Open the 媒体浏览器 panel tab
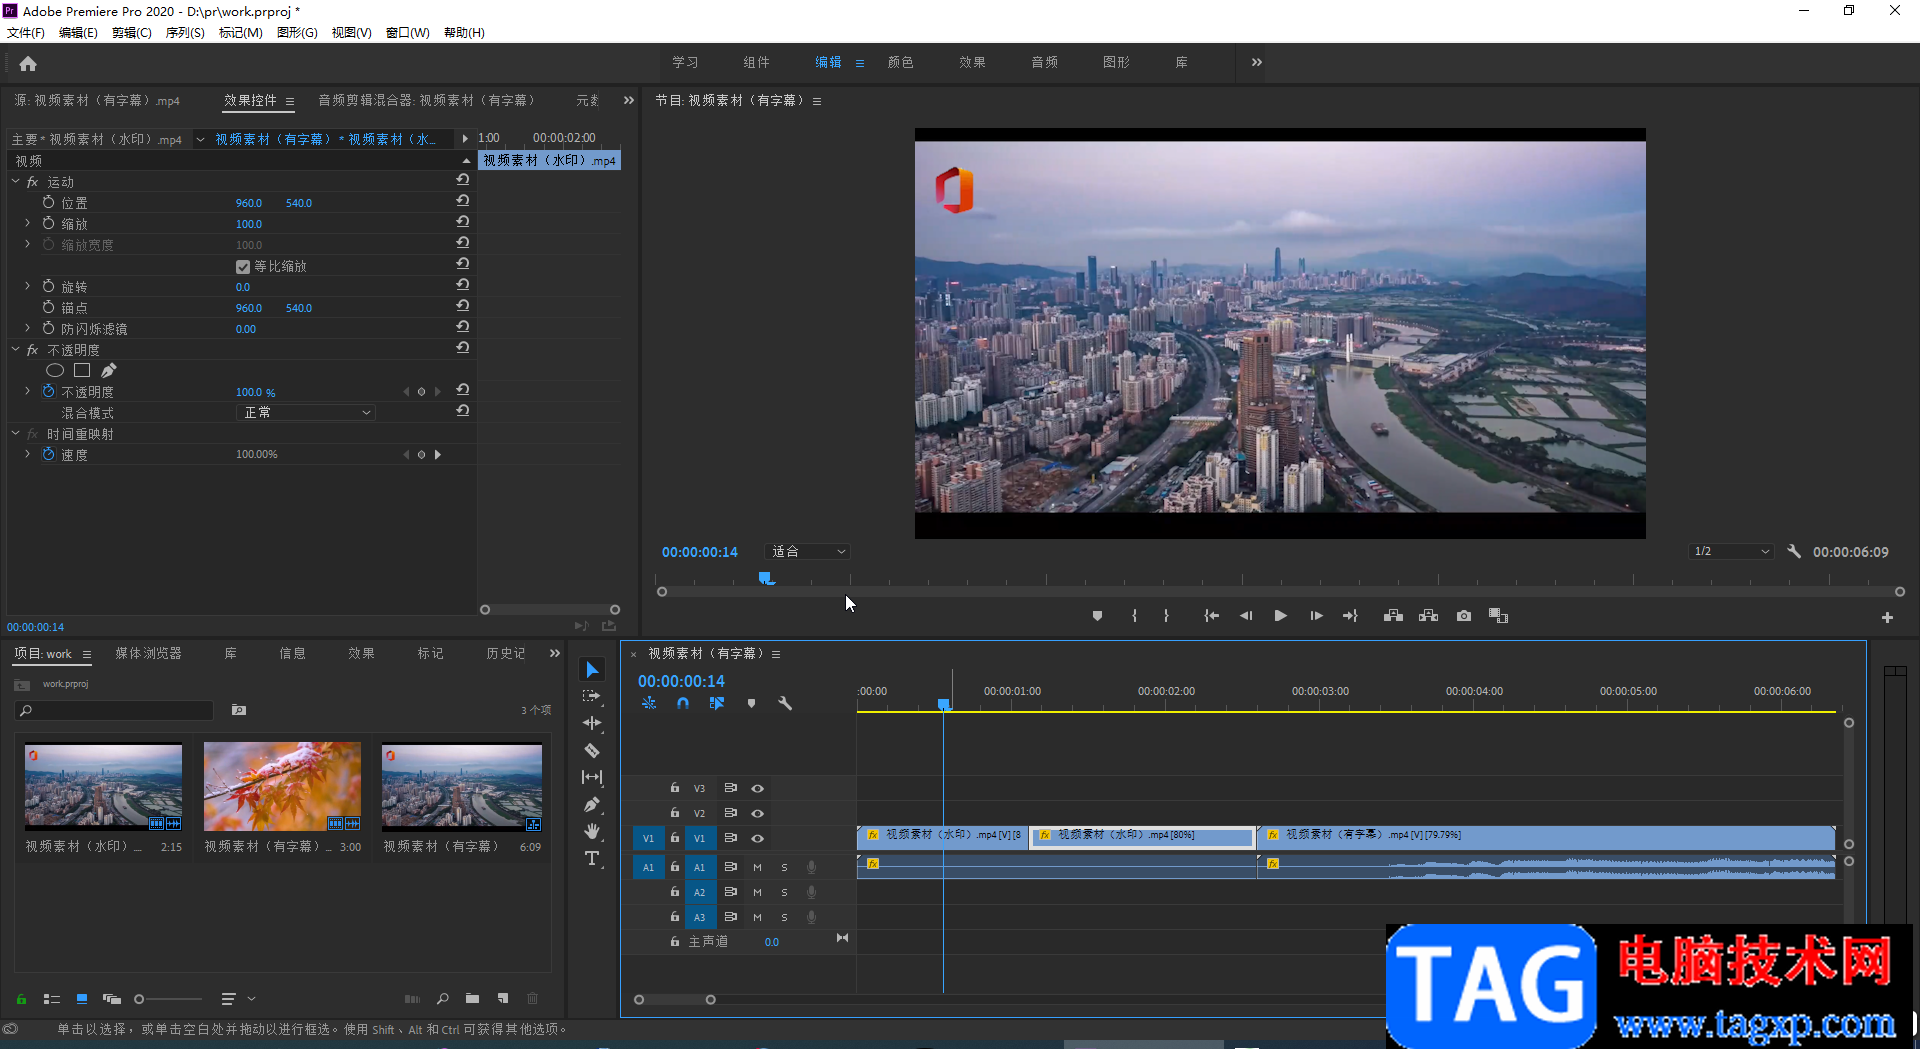1920x1049 pixels. click(148, 653)
